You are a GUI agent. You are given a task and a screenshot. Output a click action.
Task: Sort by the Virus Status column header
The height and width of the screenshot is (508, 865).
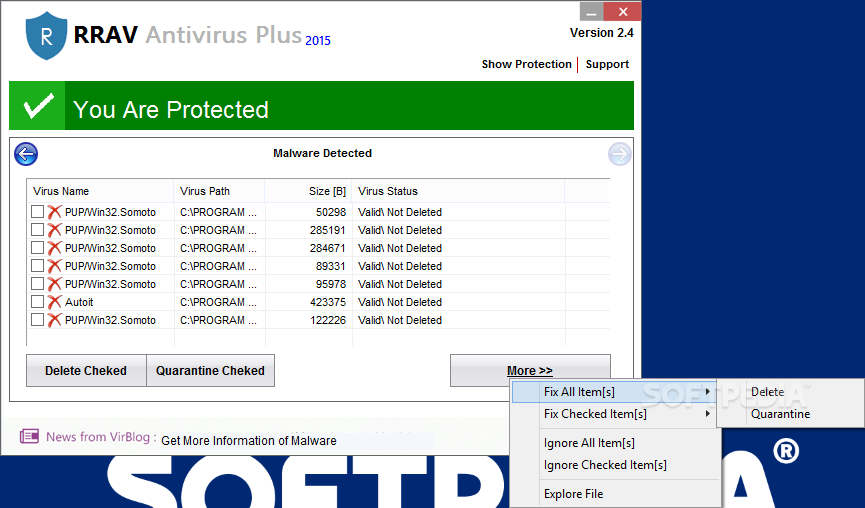(458, 191)
